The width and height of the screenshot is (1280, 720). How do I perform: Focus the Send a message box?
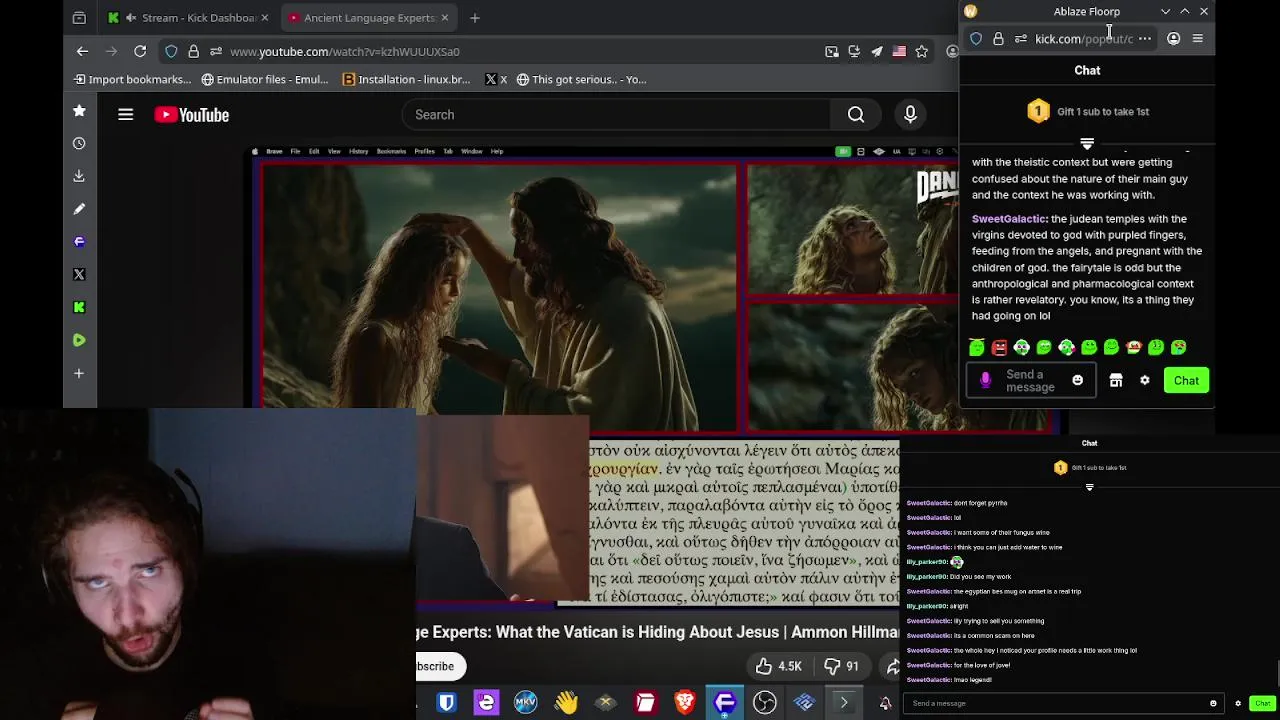coord(1030,381)
